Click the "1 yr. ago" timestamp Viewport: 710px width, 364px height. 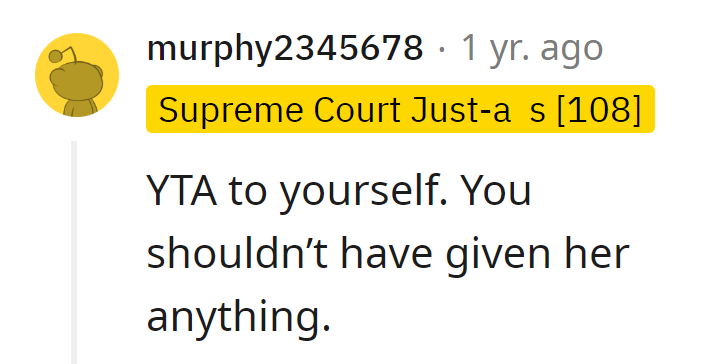[532, 49]
